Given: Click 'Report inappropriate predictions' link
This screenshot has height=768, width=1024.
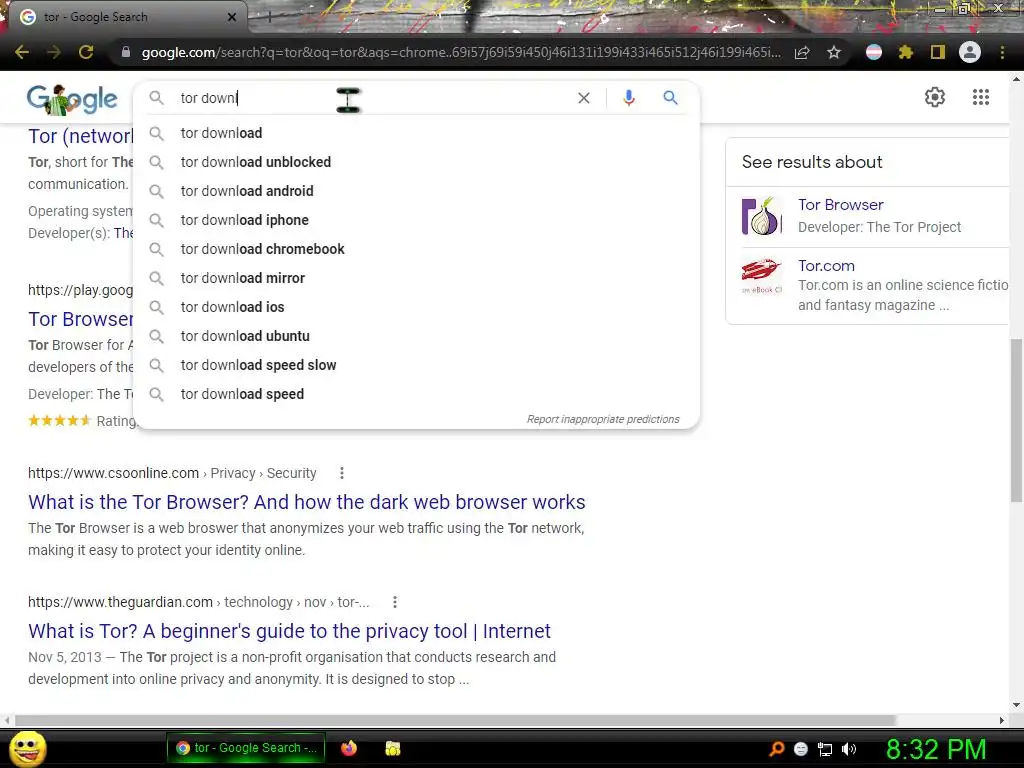Looking at the screenshot, I should click(603, 419).
